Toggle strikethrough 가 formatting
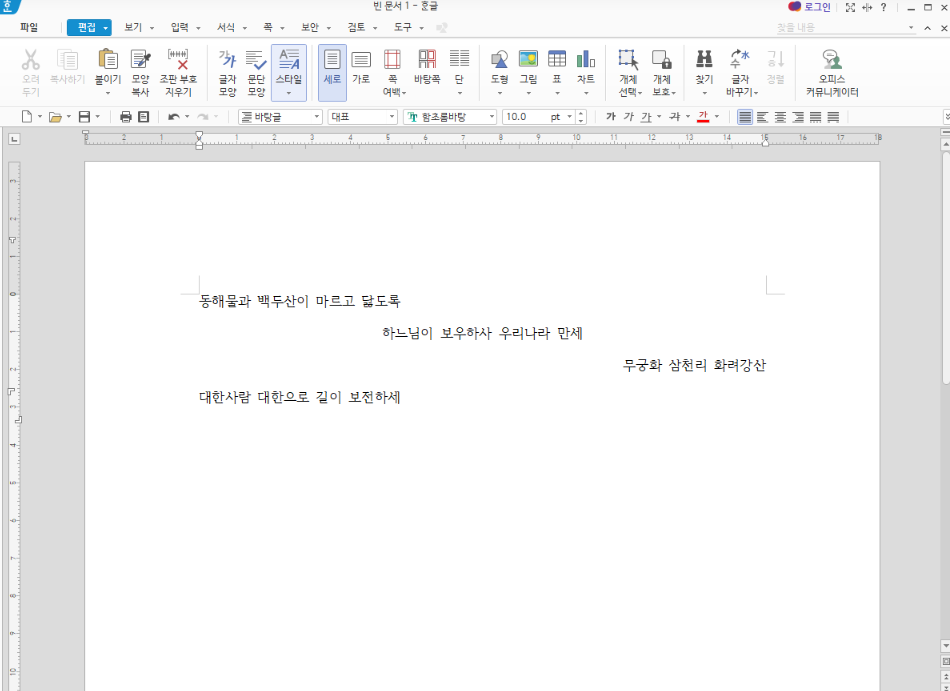This screenshot has height=691, width=950. click(x=674, y=117)
